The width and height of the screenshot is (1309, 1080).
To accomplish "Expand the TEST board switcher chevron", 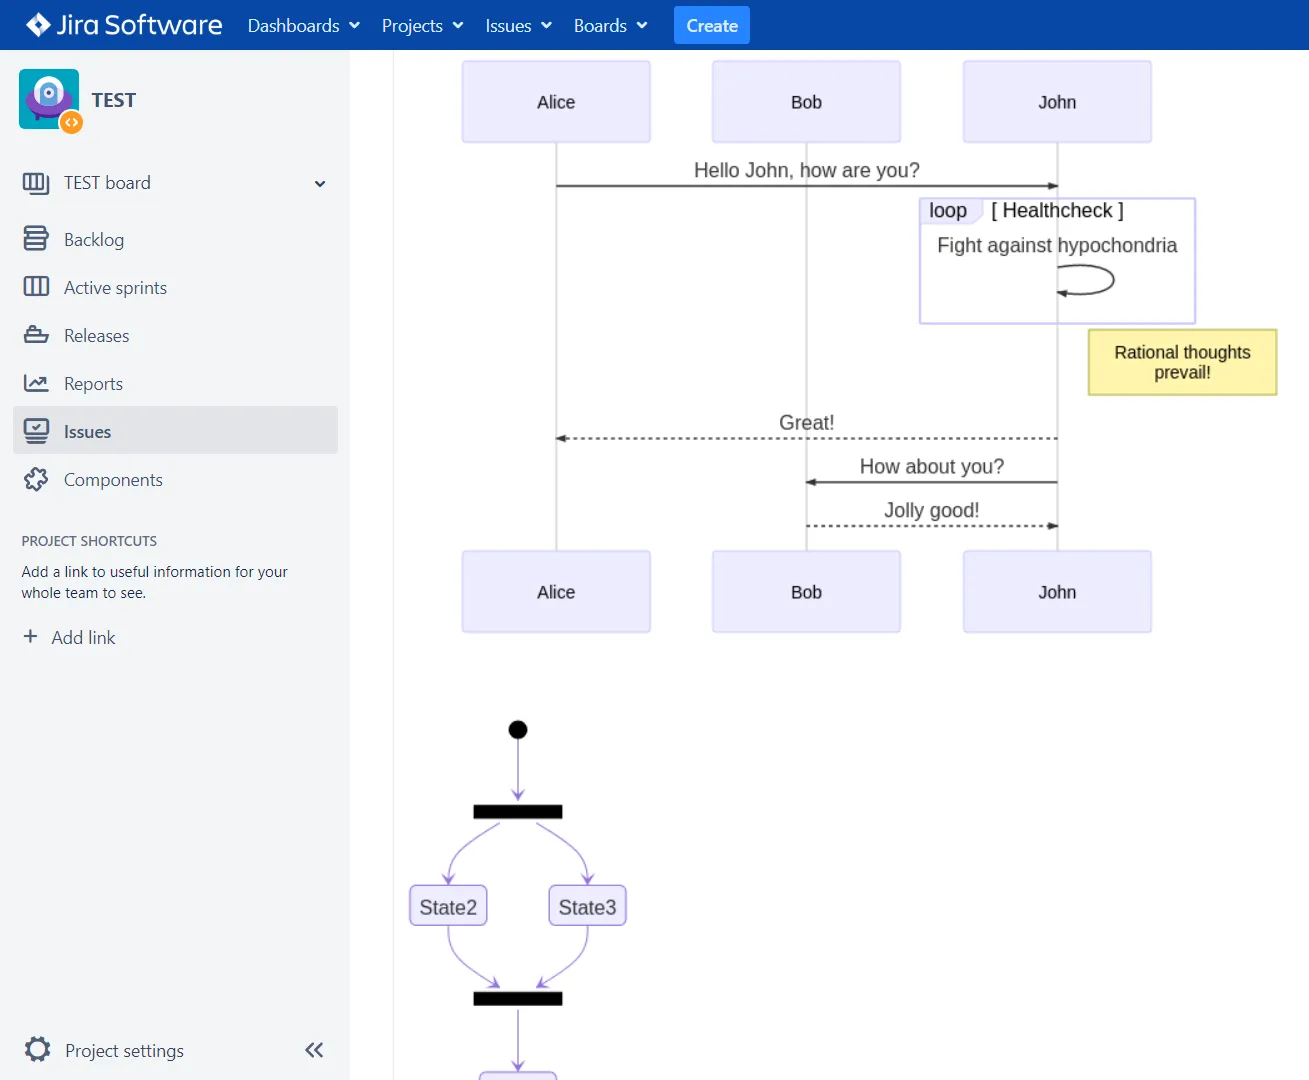I will pyautogui.click(x=320, y=184).
